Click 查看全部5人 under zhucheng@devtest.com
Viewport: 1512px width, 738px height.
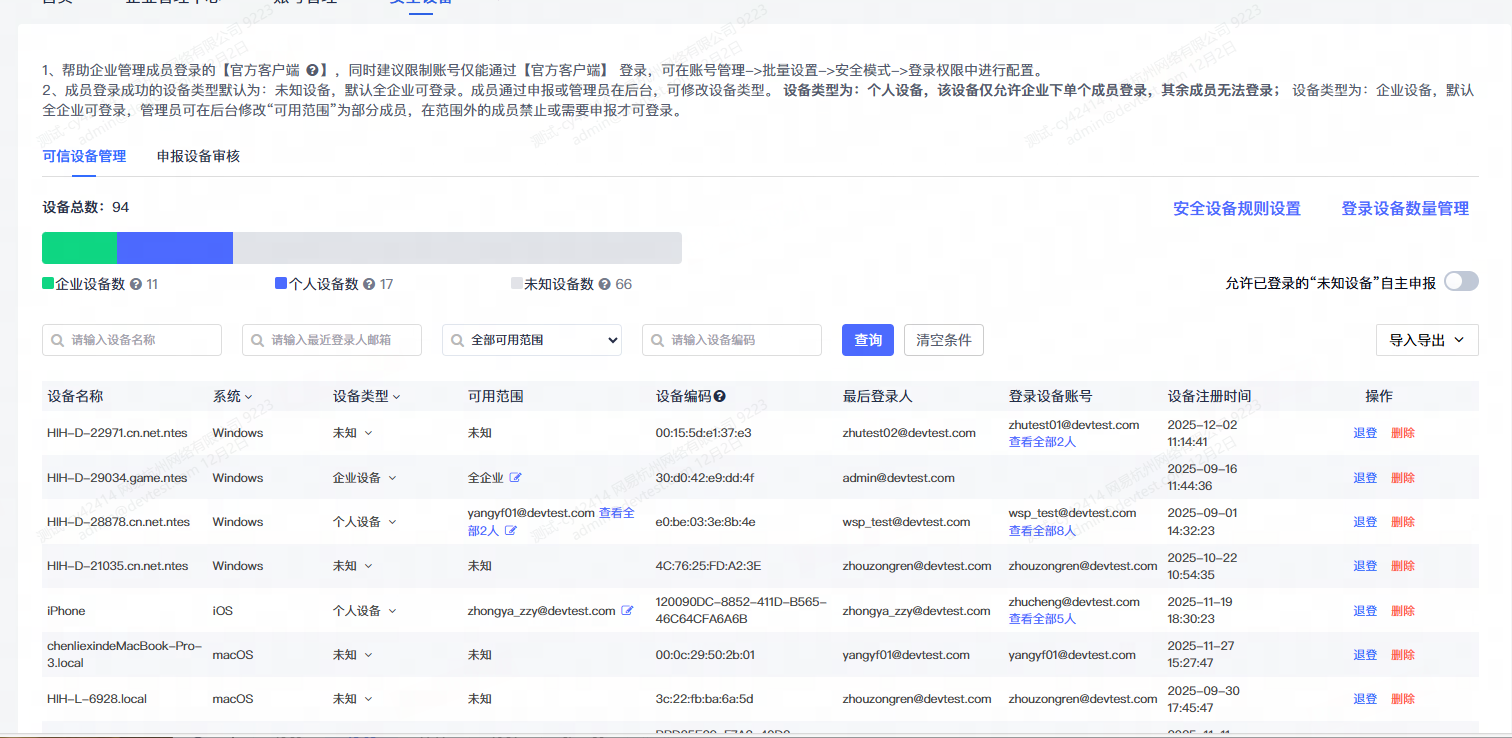(x=1042, y=619)
